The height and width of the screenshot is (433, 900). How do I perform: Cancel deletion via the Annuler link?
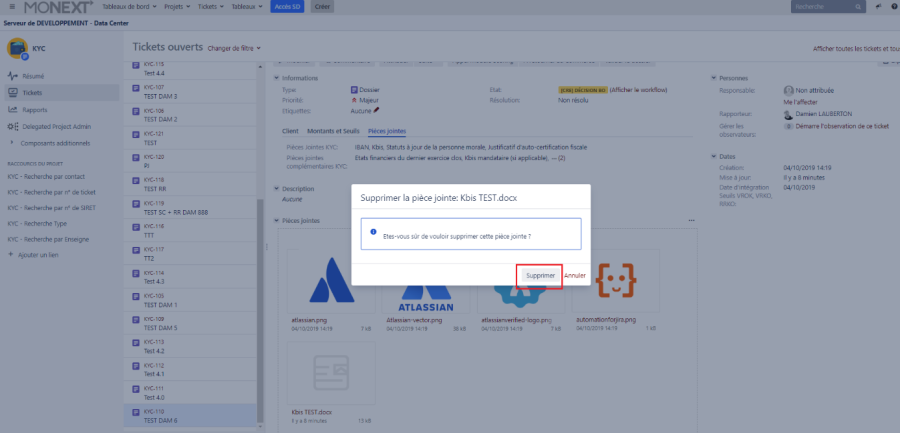pyautogui.click(x=574, y=275)
